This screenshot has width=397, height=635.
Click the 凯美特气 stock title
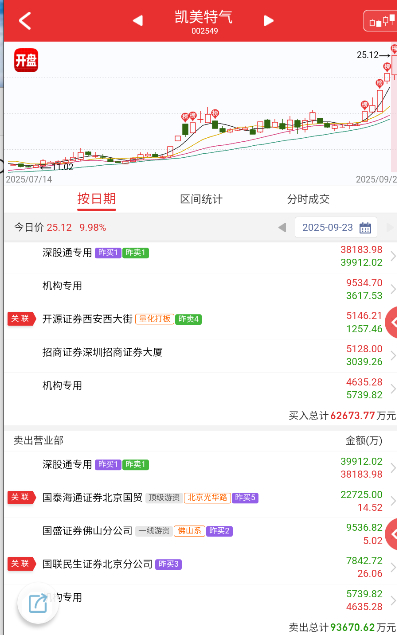(x=203, y=17)
